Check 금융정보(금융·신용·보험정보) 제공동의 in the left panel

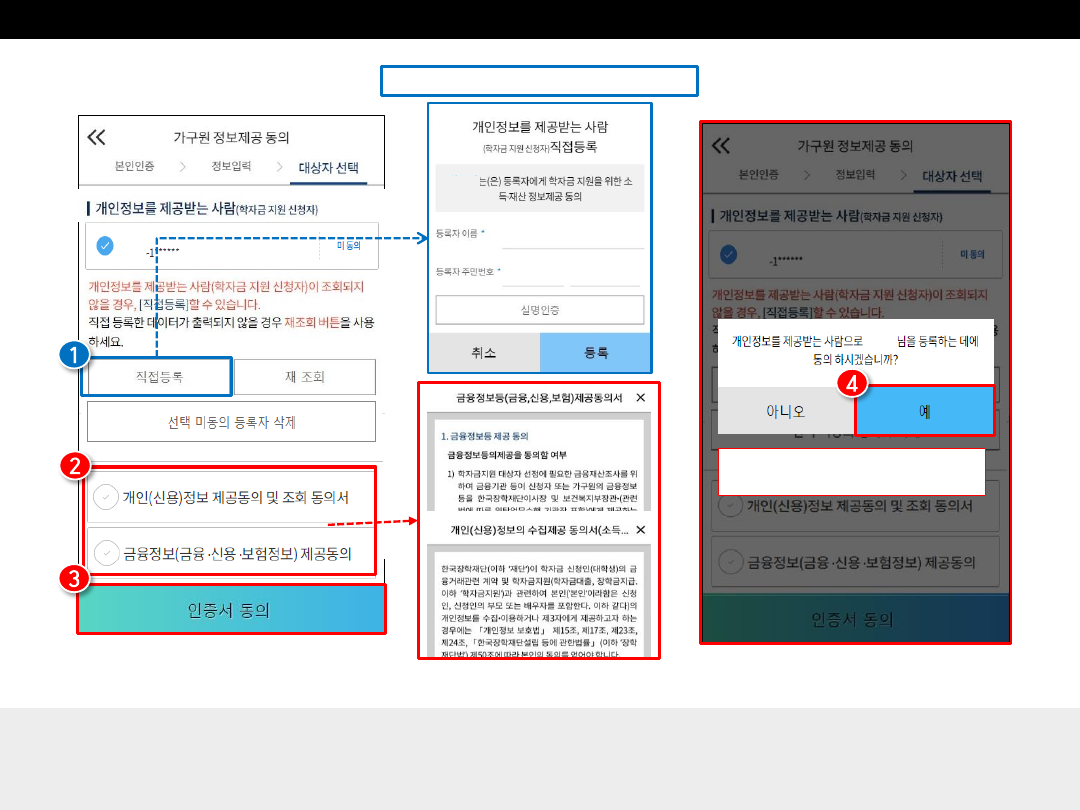coord(104,552)
